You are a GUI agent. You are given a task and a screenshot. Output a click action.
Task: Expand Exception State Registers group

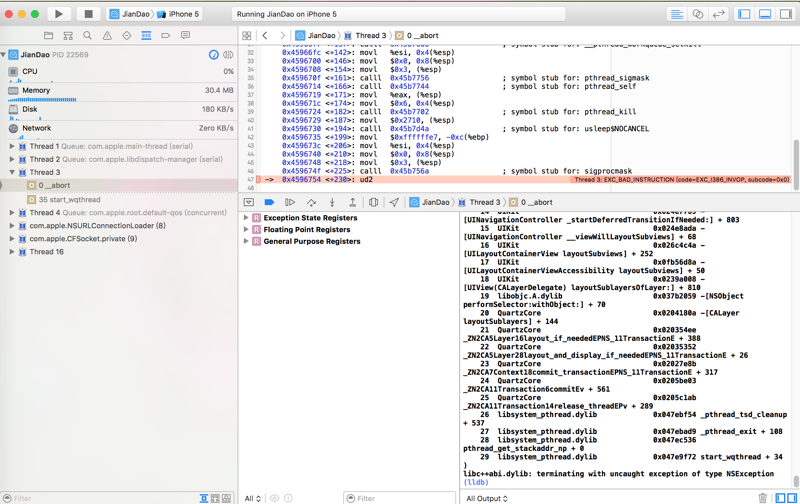(247, 217)
